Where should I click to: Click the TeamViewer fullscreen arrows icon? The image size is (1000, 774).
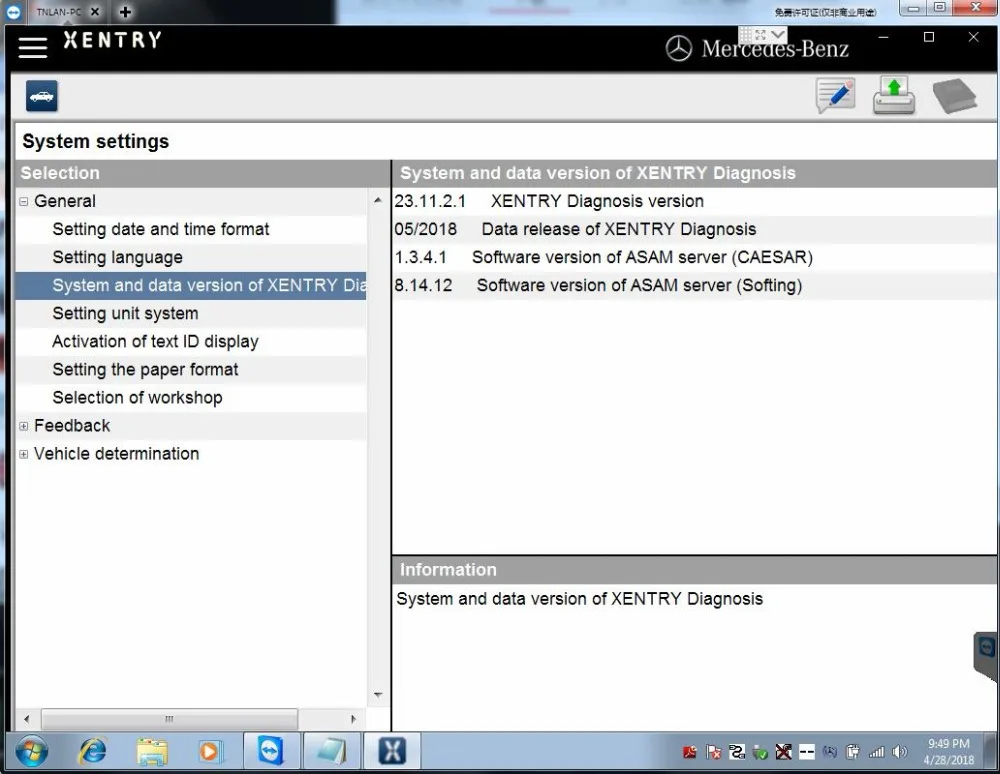[x=760, y=34]
